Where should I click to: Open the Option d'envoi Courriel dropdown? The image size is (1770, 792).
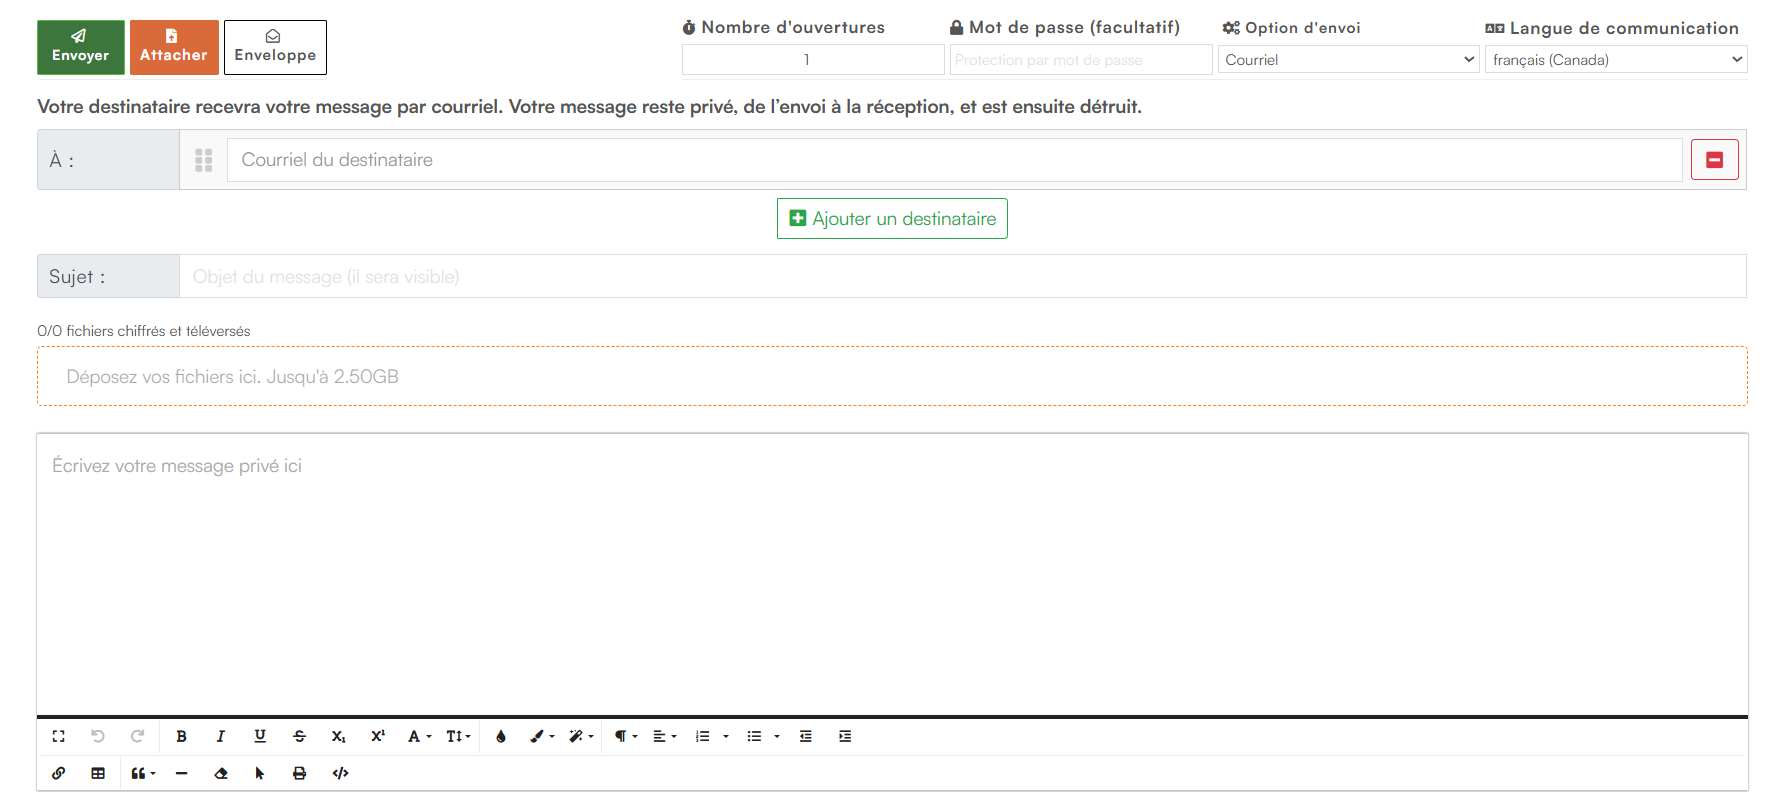tap(1348, 60)
